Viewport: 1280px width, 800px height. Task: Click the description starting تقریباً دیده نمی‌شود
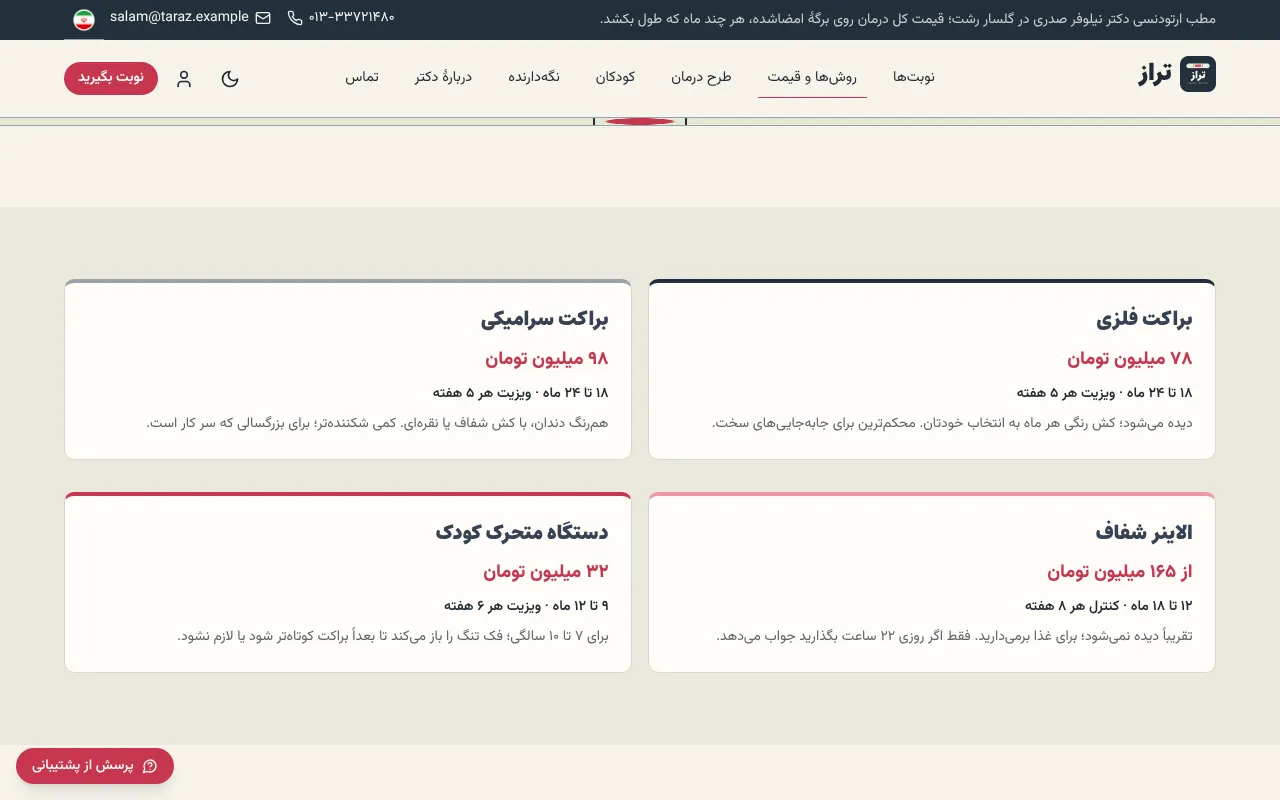[954, 636]
